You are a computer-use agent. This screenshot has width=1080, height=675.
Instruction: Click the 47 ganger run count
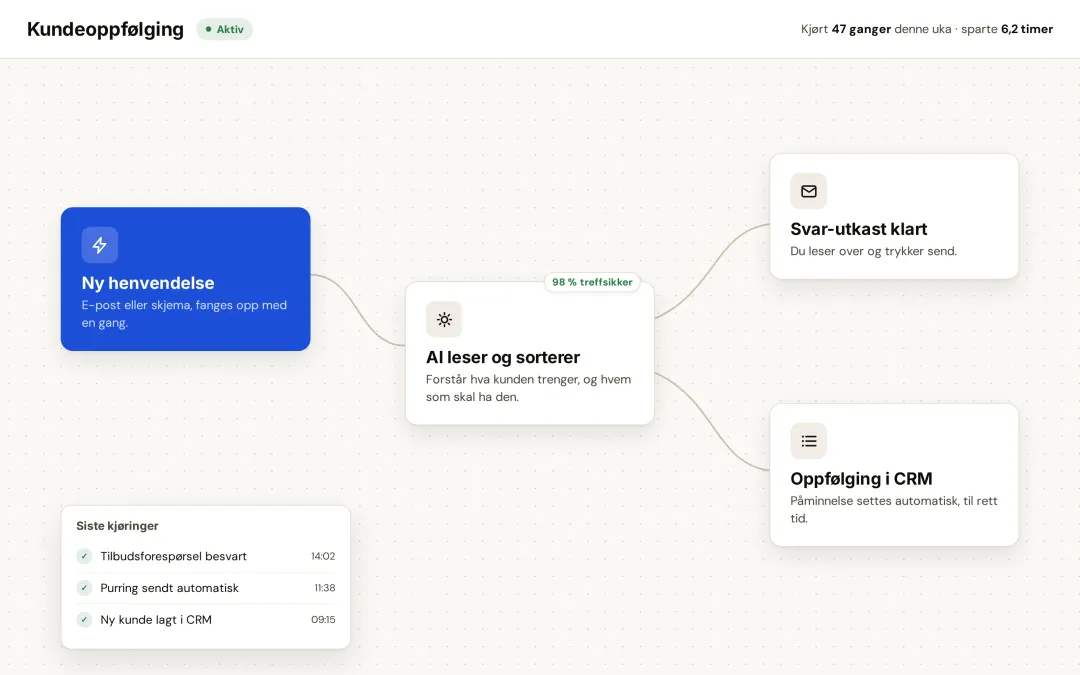pyautogui.click(x=861, y=29)
